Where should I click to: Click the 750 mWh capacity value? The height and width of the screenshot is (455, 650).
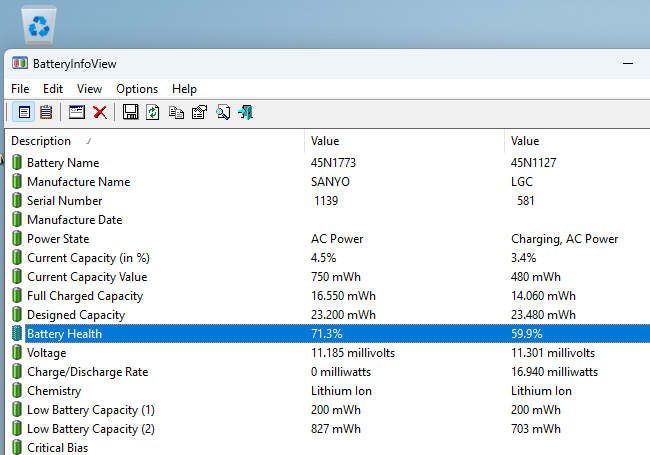pyautogui.click(x=336, y=277)
